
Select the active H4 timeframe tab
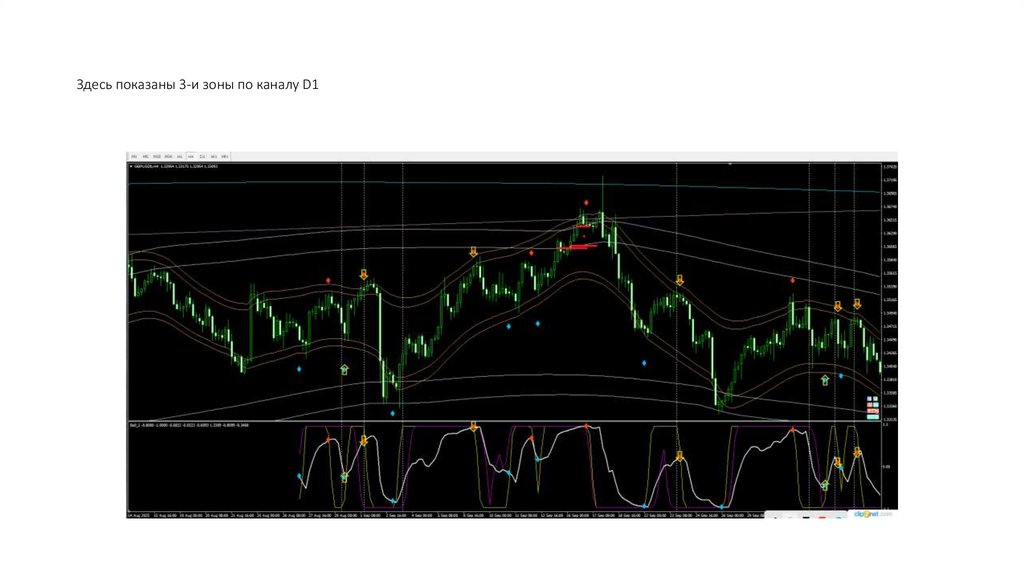tap(191, 157)
